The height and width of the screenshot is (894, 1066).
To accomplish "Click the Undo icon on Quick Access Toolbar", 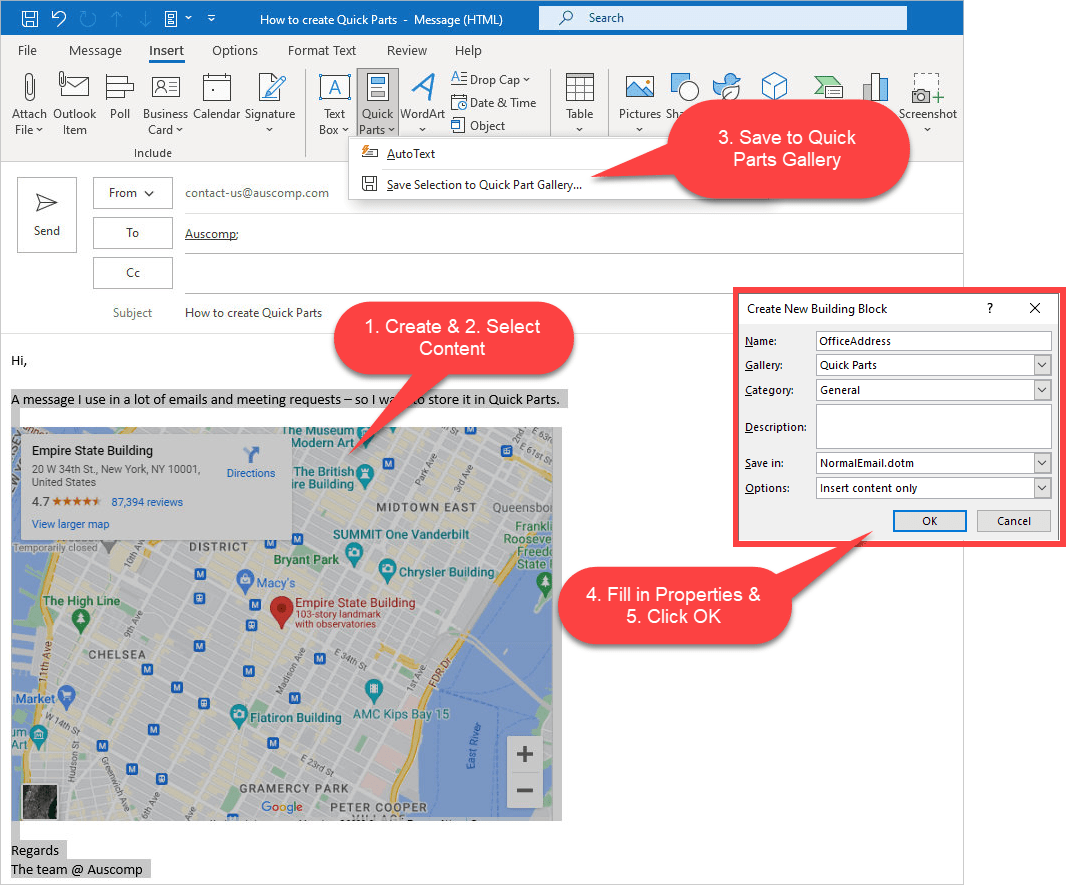I will point(57,18).
